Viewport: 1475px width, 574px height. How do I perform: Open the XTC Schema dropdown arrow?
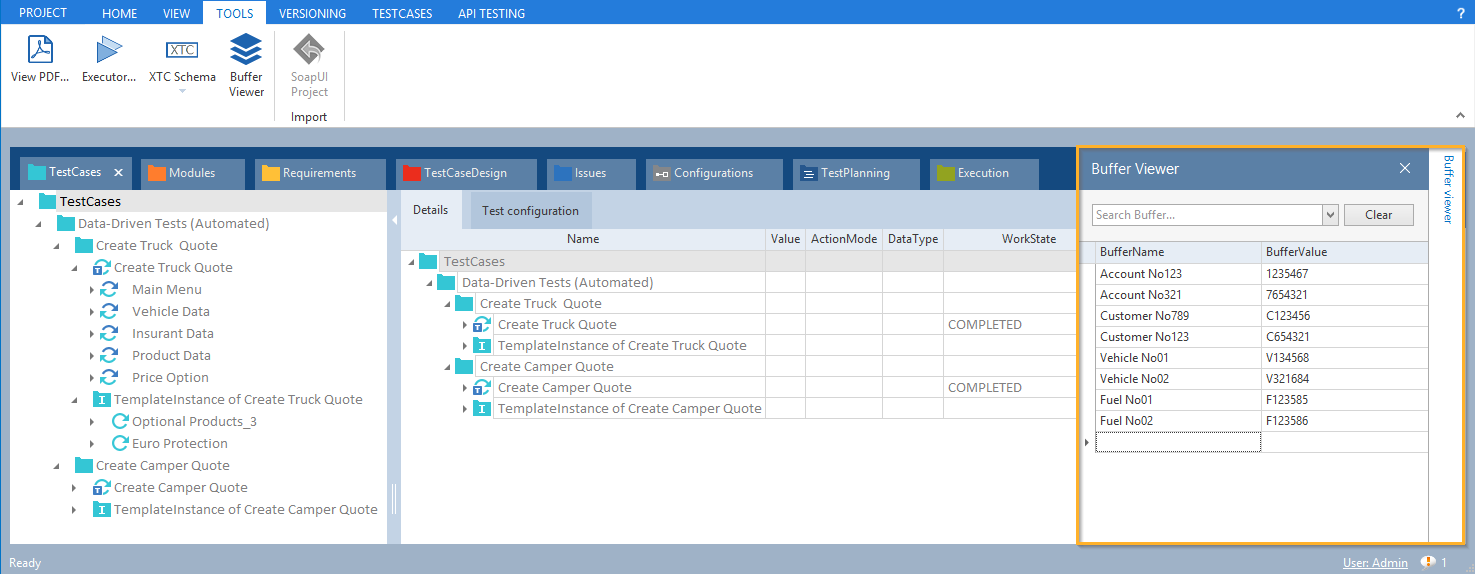(x=182, y=92)
